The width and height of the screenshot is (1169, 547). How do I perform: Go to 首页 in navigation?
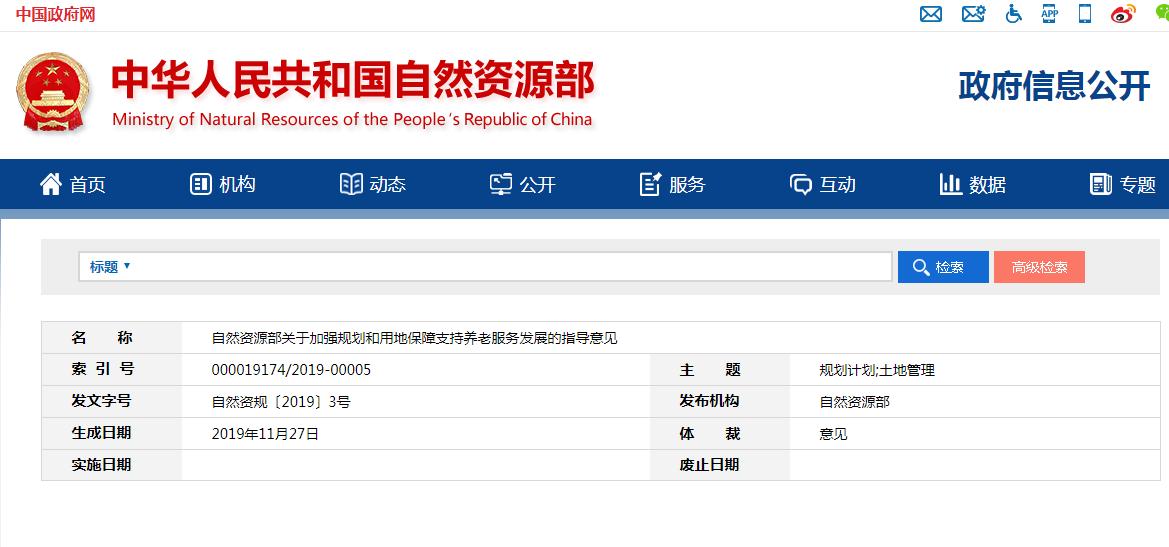[88, 185]
